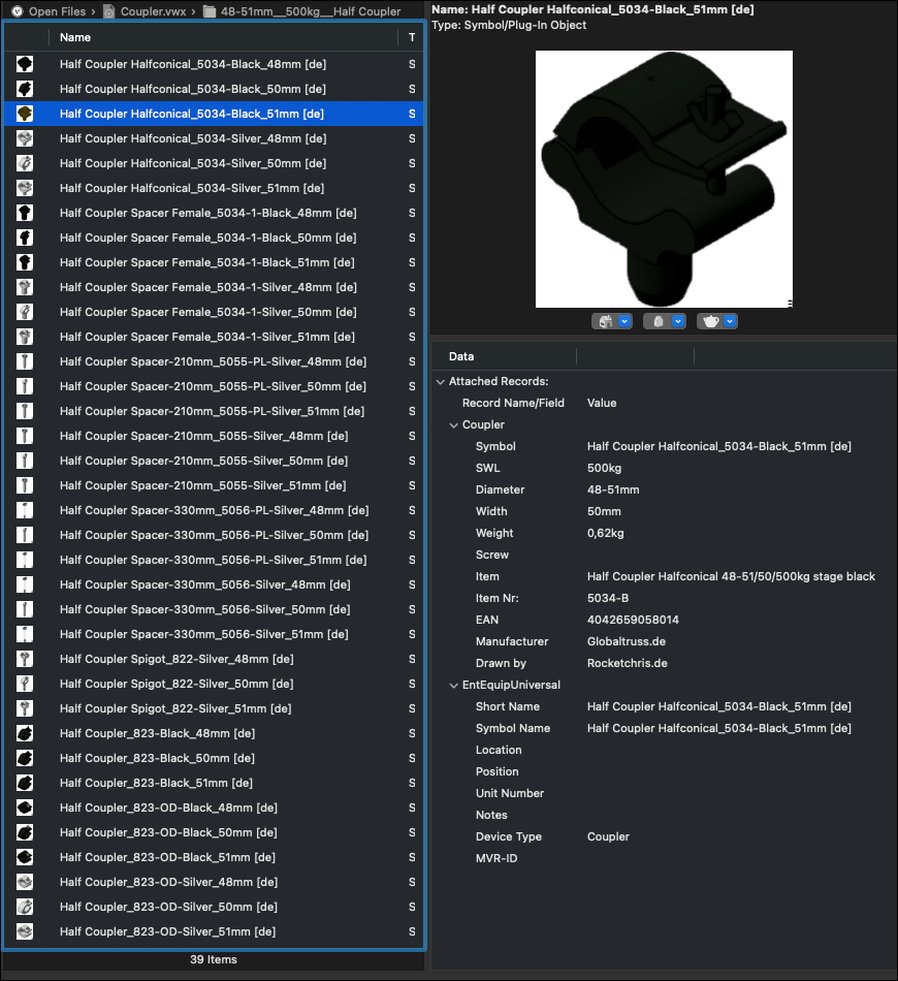Click thumbnail icon of Halfconical_5034-Silver_48mm row
898x981 pixels.
click(x=24, y=138)
